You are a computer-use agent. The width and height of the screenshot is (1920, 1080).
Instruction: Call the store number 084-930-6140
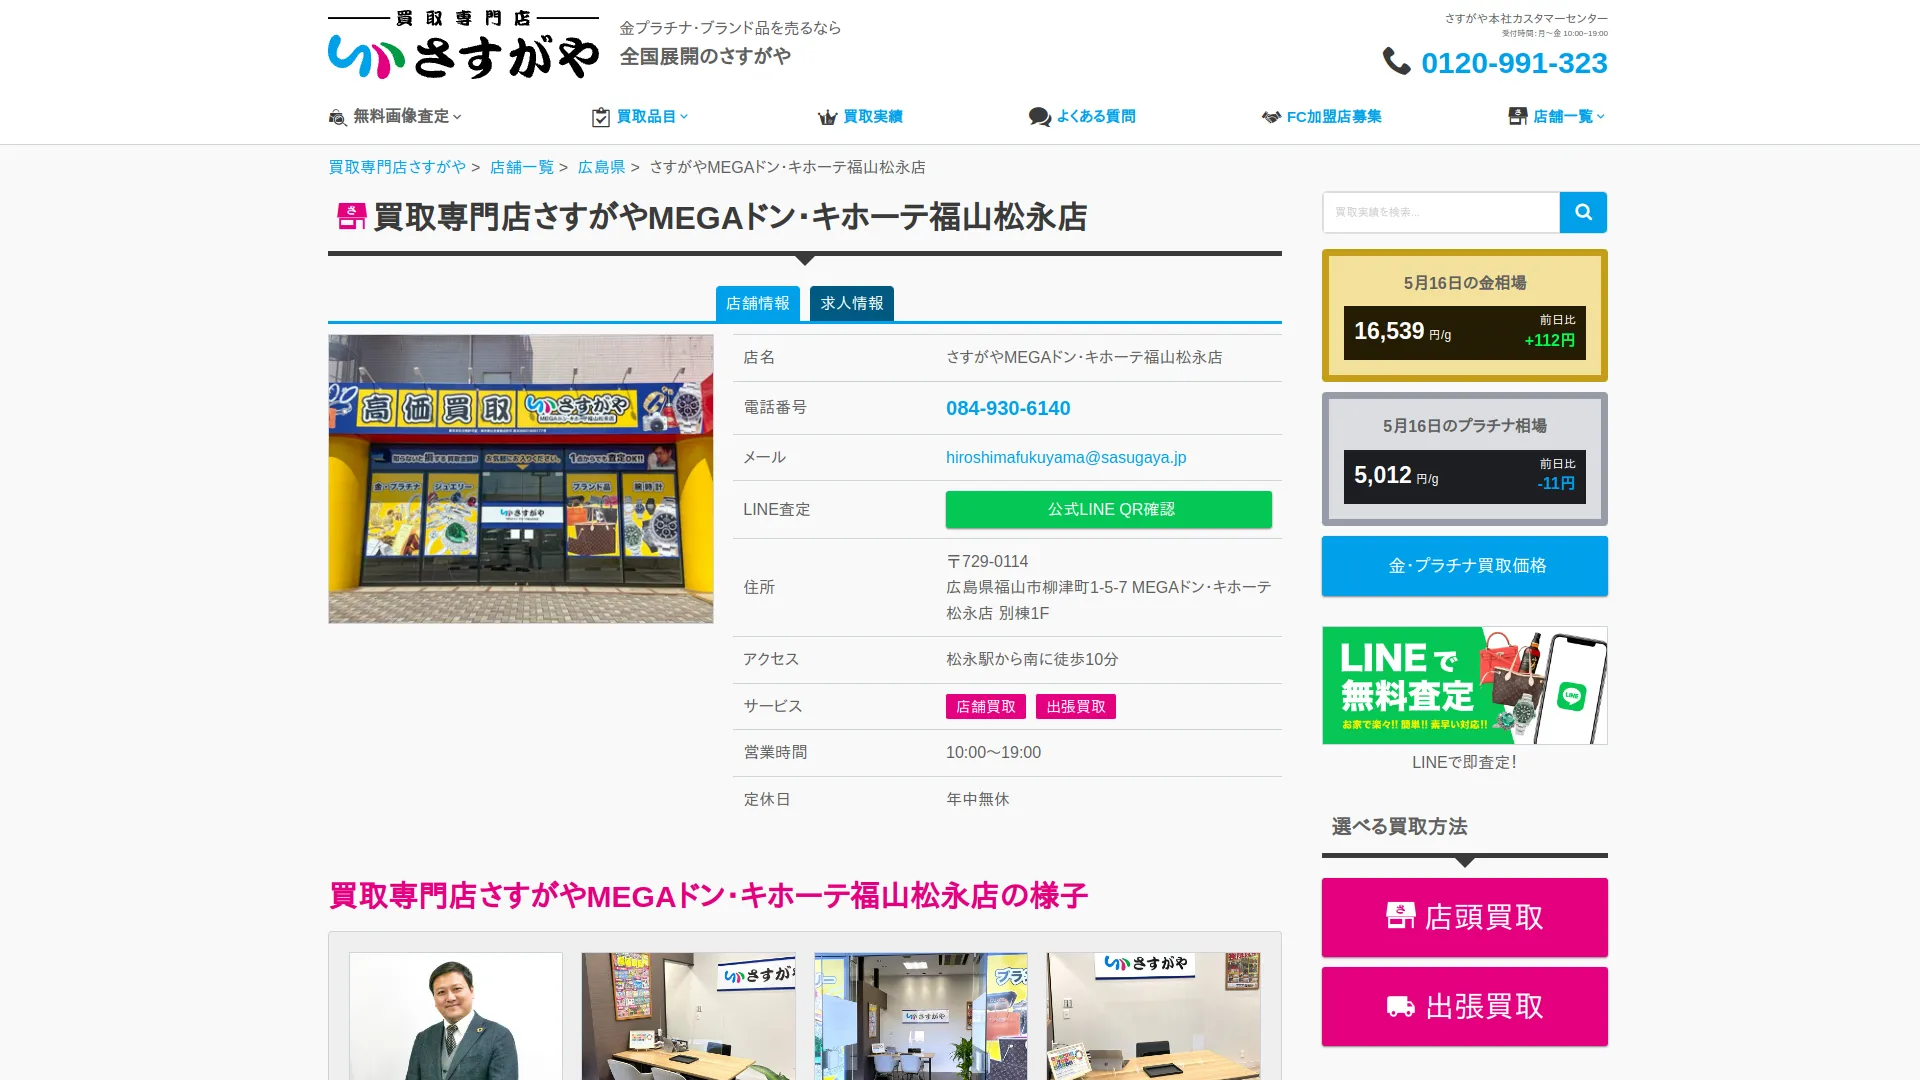[1008, 408]
